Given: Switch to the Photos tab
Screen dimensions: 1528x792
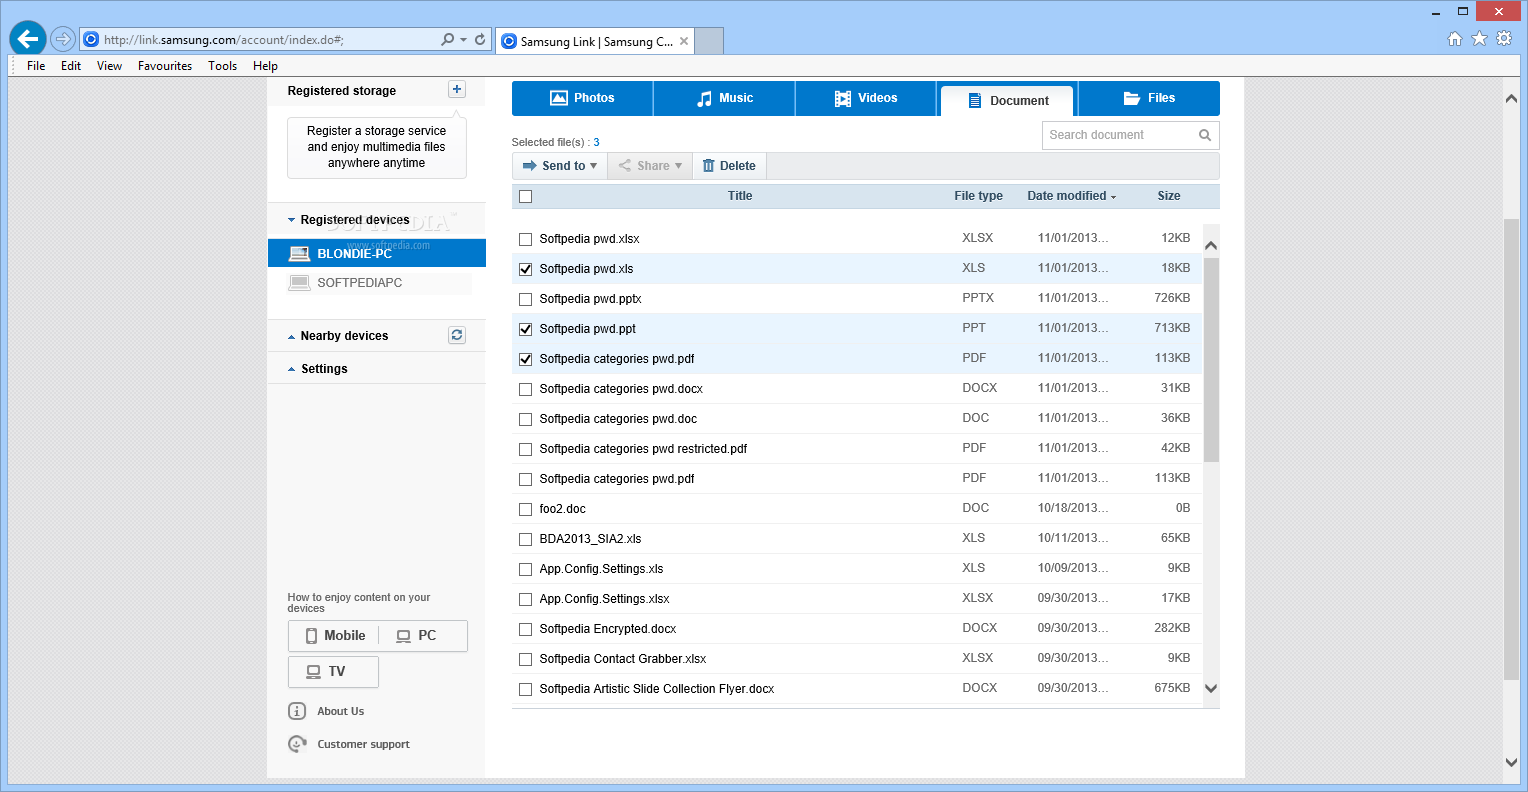Looking at the screenshot, I should (x=582, y=98).
